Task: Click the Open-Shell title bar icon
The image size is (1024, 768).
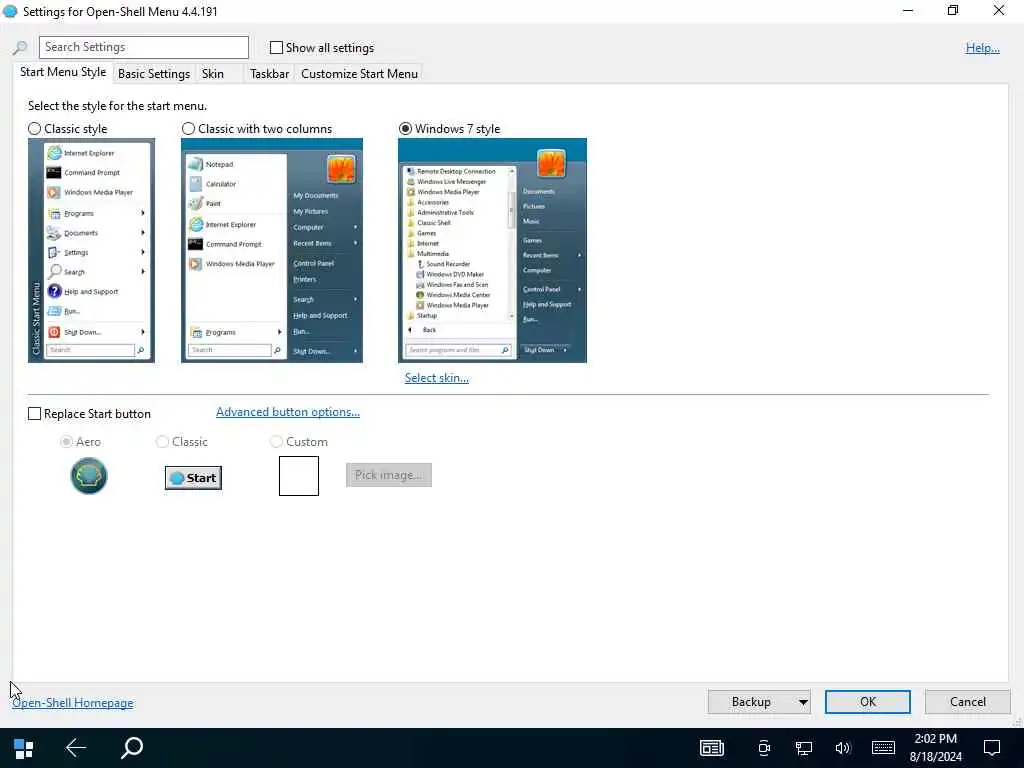Action: pyautogui.click(x=10, y=11)
